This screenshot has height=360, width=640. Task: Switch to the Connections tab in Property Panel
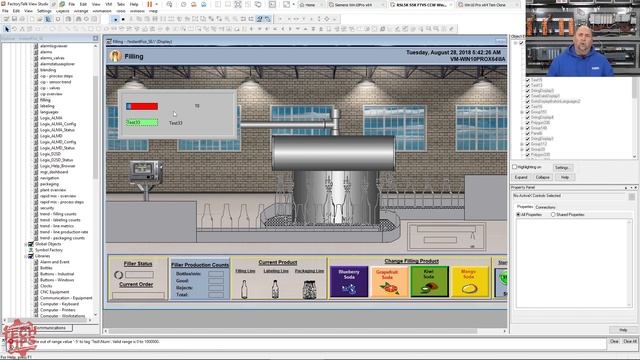coord(545,207)
